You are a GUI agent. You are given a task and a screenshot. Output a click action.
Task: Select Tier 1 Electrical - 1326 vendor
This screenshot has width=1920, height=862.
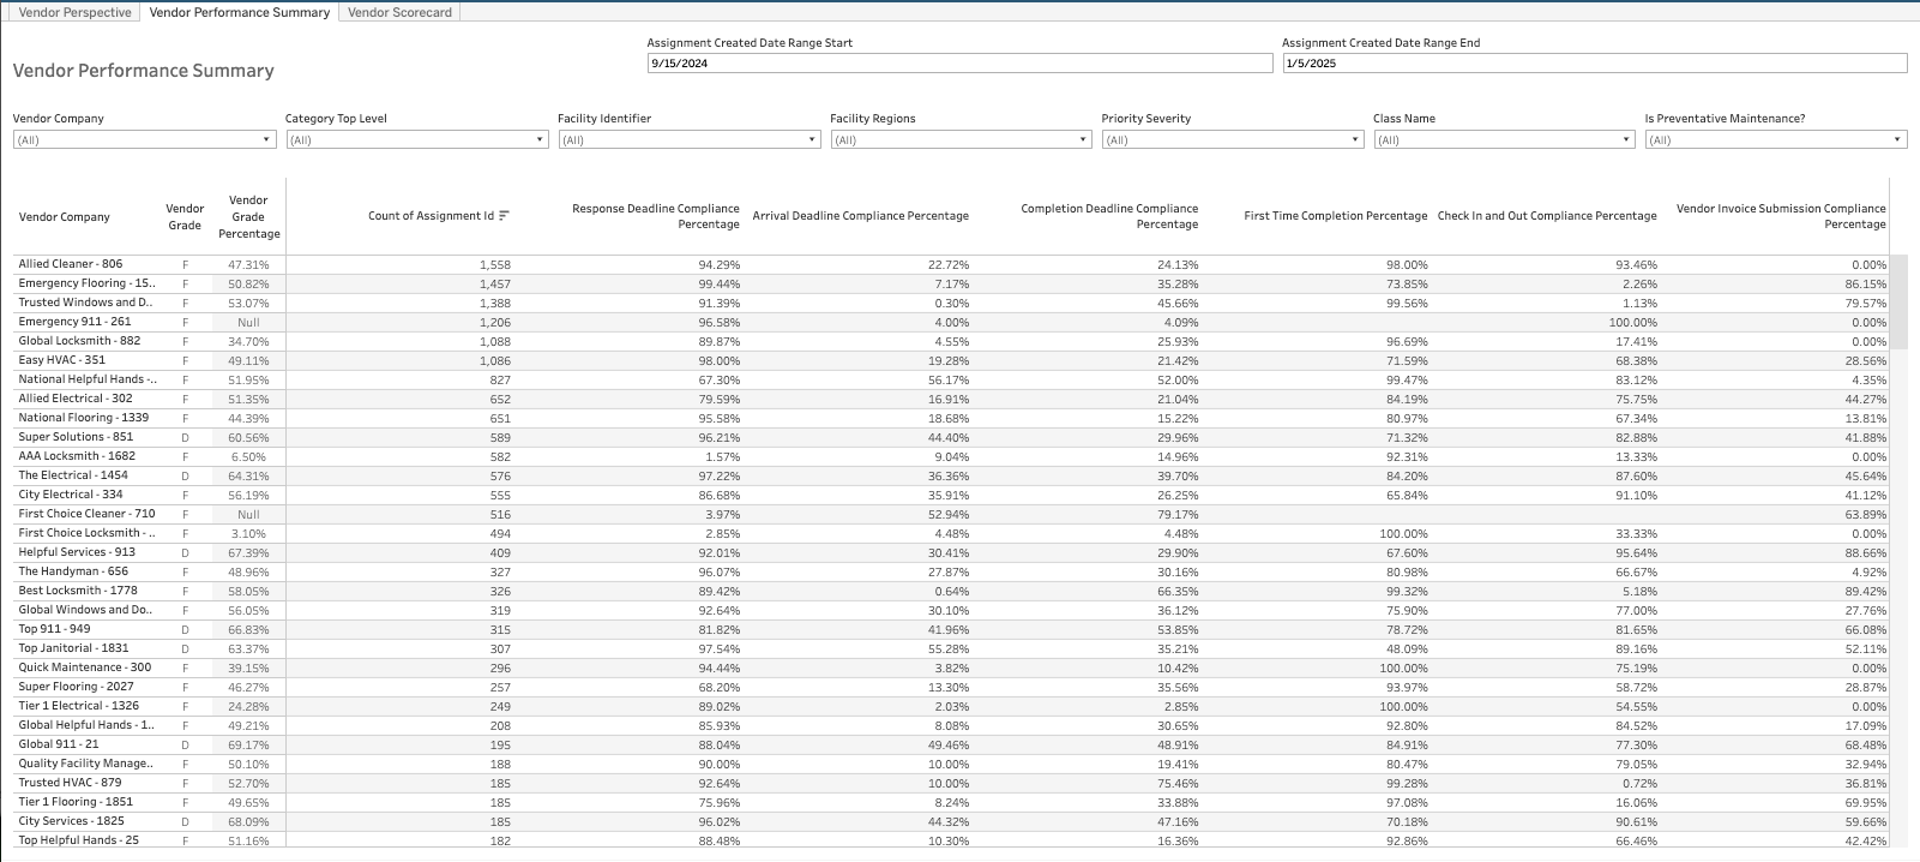click(x=78, y=706)
